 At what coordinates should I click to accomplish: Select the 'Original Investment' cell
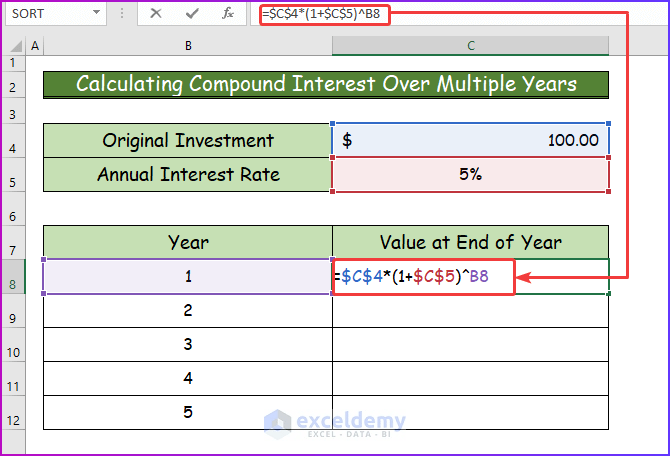pyautogui.click(x=188, y=141)
